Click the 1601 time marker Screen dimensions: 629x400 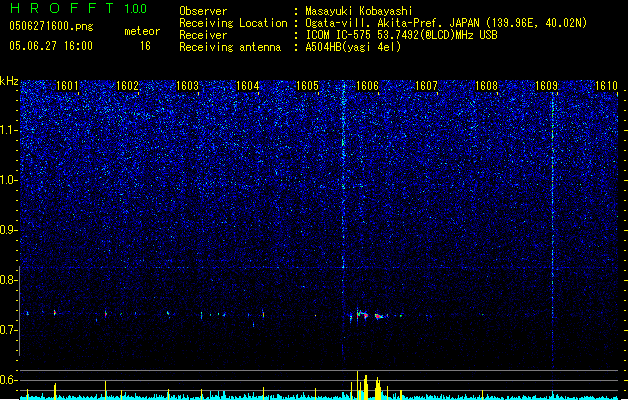tap(67, 86)
